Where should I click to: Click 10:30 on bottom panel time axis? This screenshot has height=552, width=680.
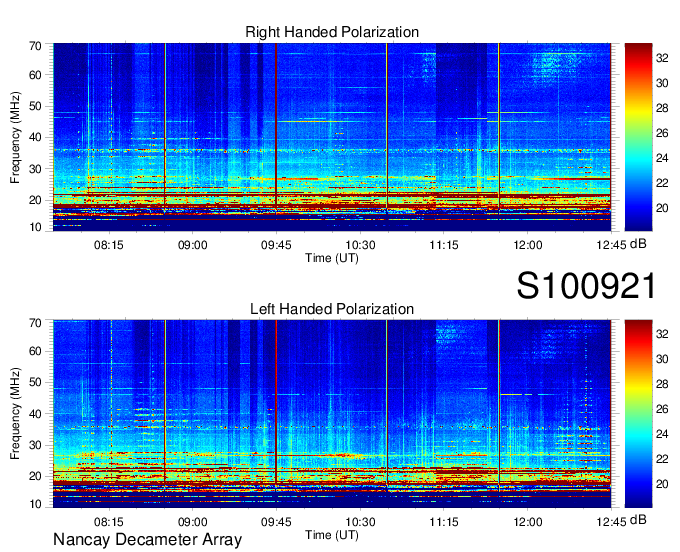click(x=360, y=522)
